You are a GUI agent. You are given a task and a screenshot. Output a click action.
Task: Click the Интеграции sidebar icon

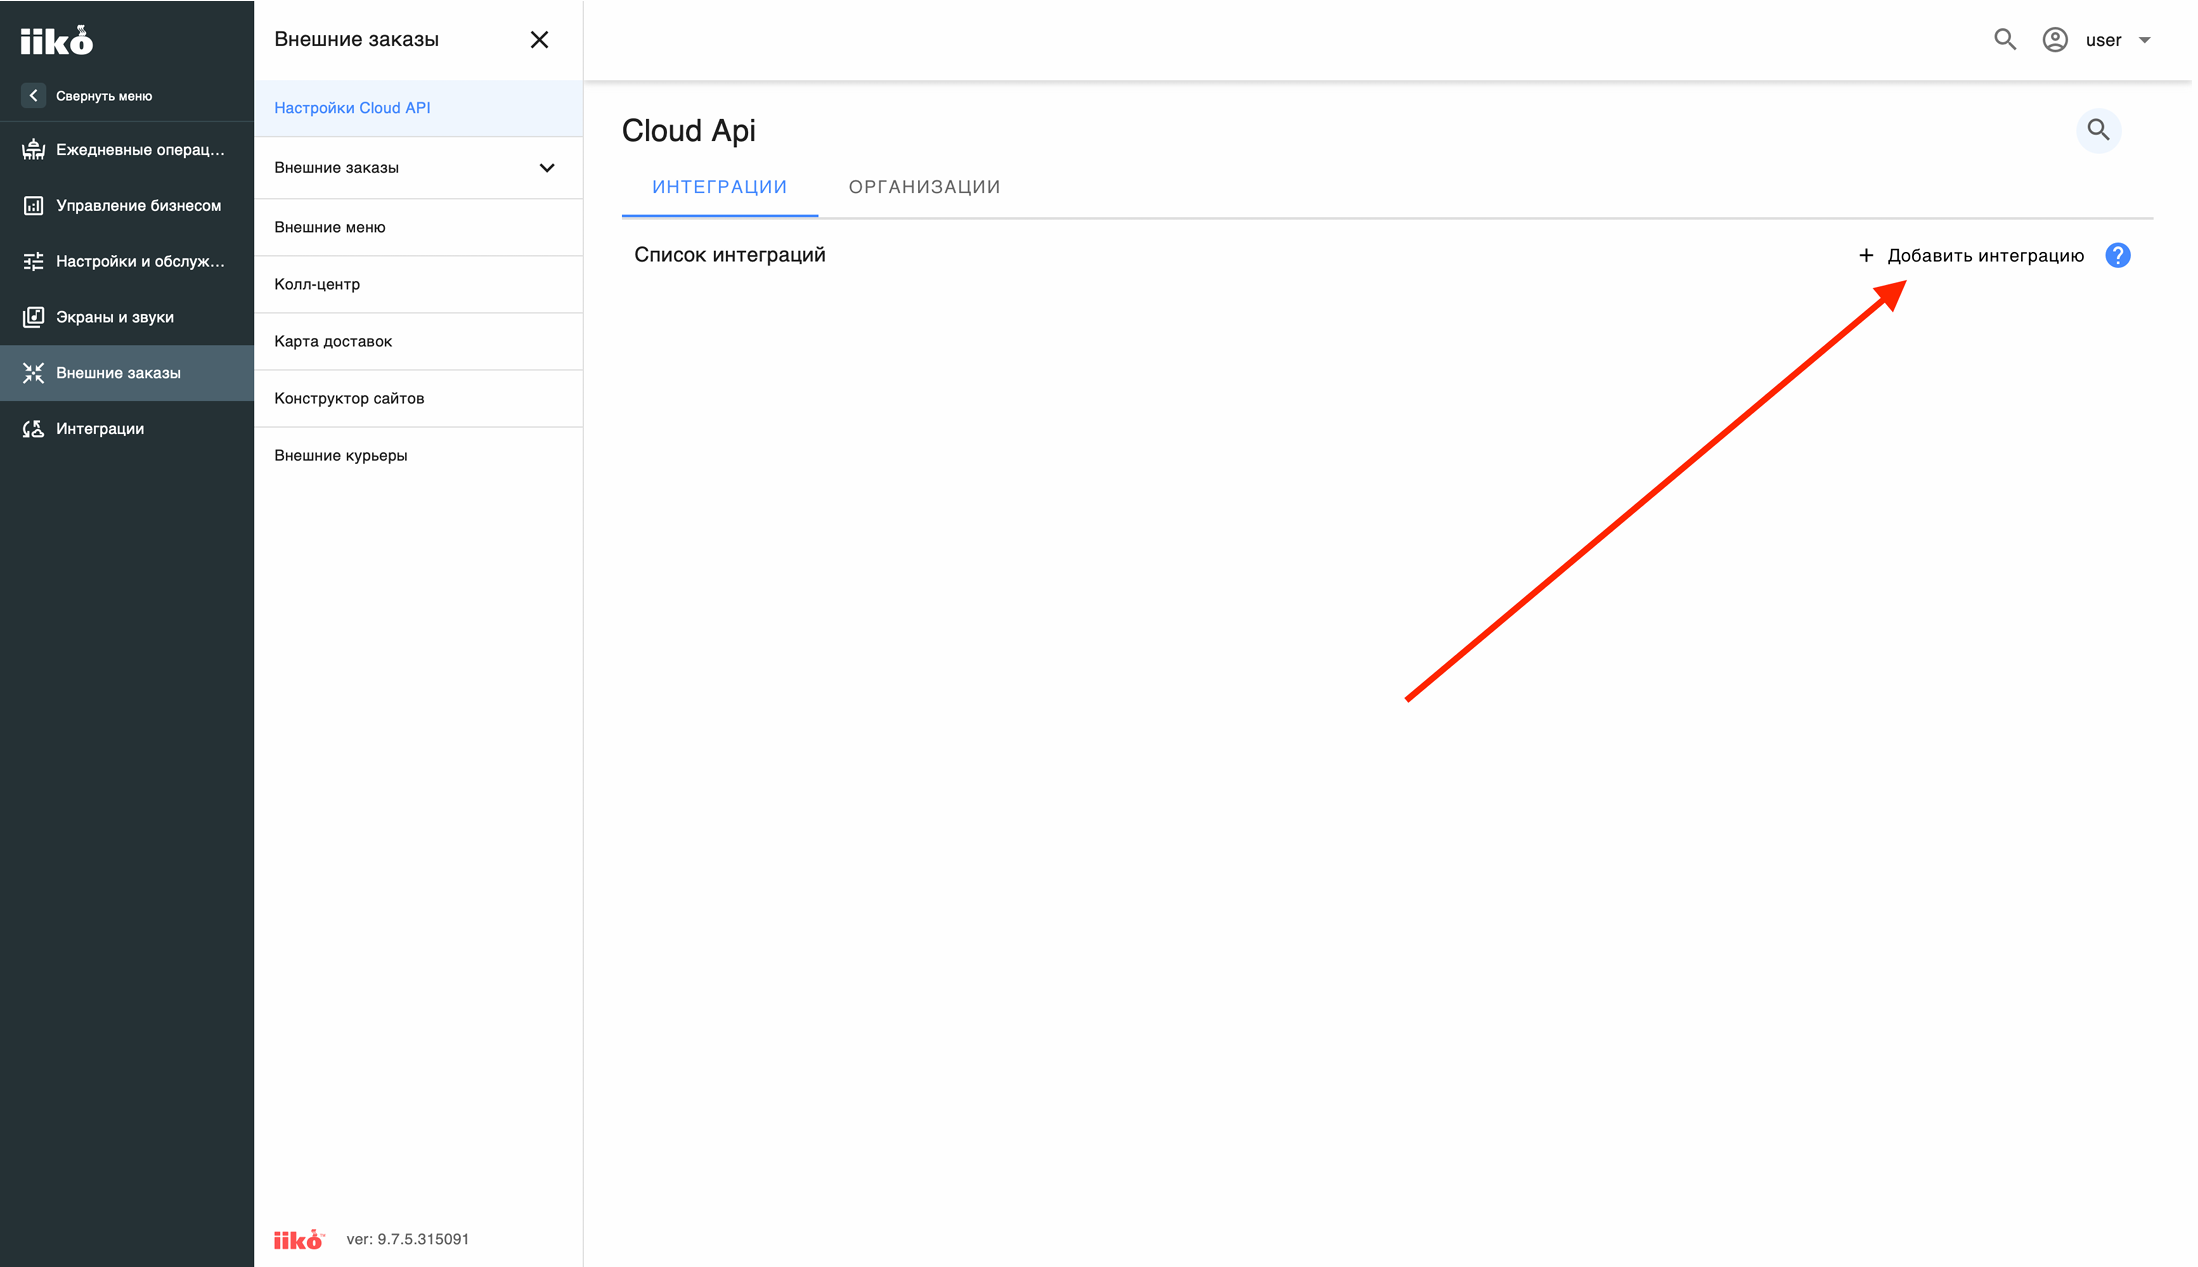33,428
